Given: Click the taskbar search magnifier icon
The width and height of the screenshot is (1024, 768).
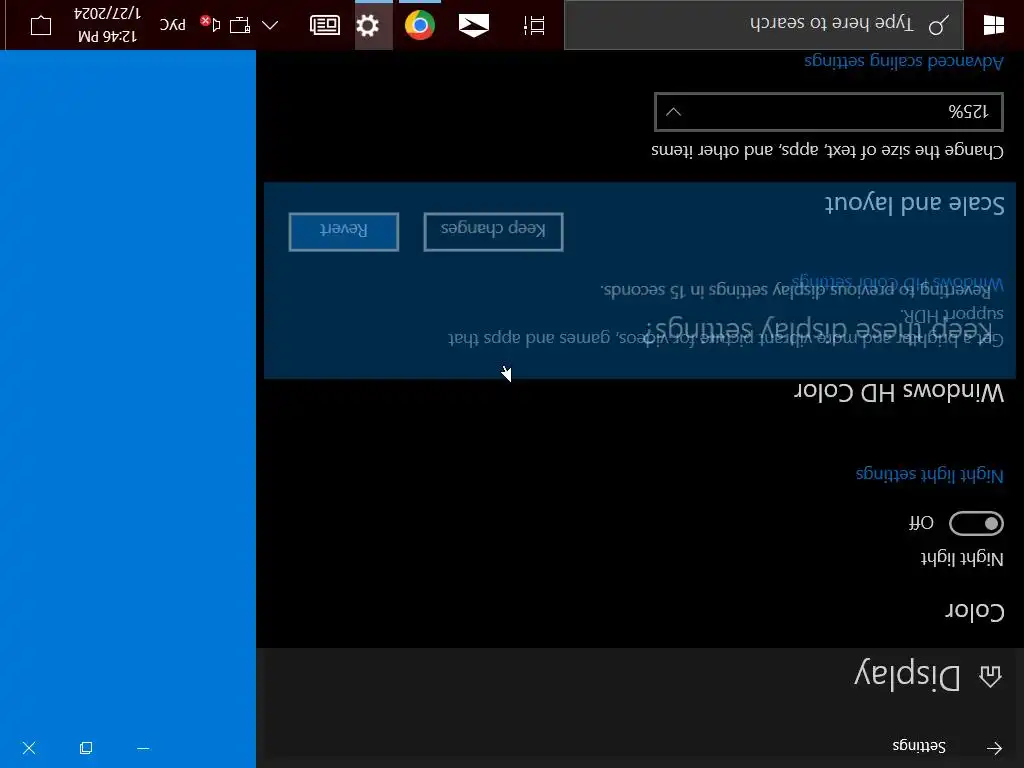Looking at the screenshot, I should tap(938, 25).
